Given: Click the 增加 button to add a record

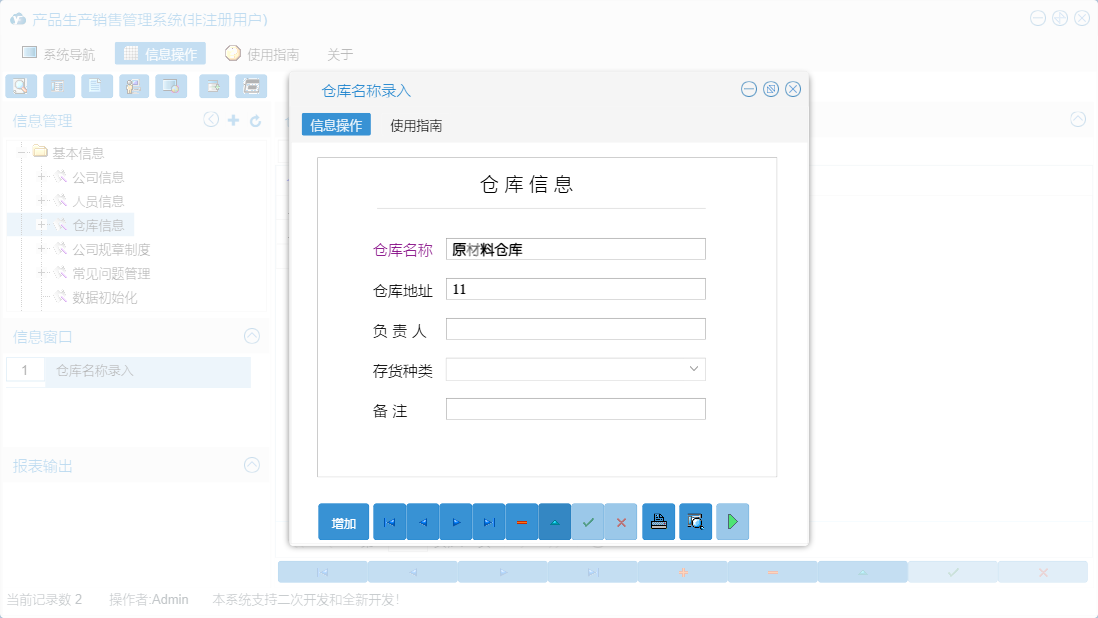Looking at the screenshot, I should [343, 521].
